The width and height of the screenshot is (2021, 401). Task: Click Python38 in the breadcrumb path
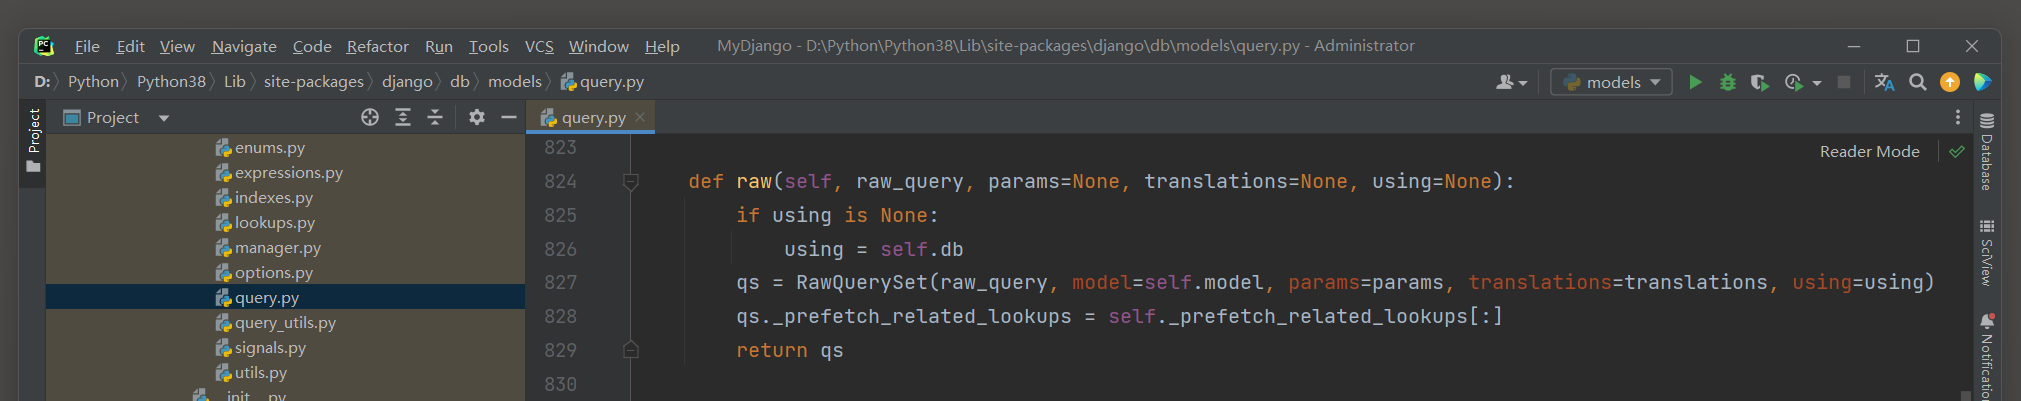click(171, 82)
